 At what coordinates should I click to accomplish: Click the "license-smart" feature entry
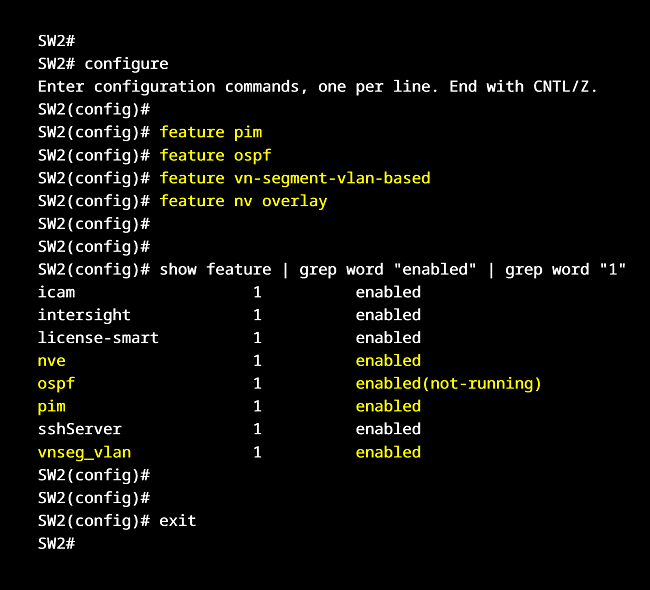point(98,338)
